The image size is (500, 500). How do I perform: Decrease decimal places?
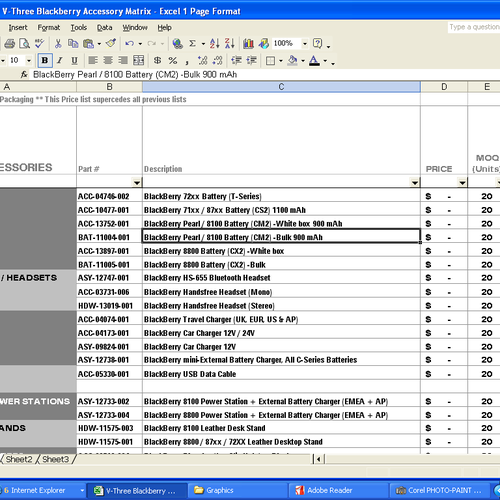point(218,60)
